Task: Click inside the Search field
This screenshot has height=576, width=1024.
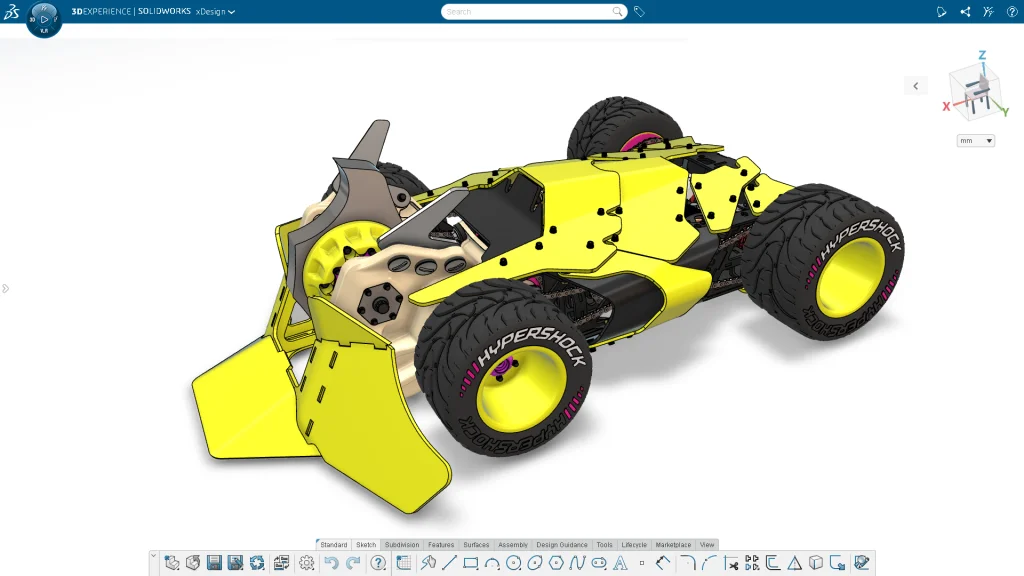Action: (x=530, y=11)
